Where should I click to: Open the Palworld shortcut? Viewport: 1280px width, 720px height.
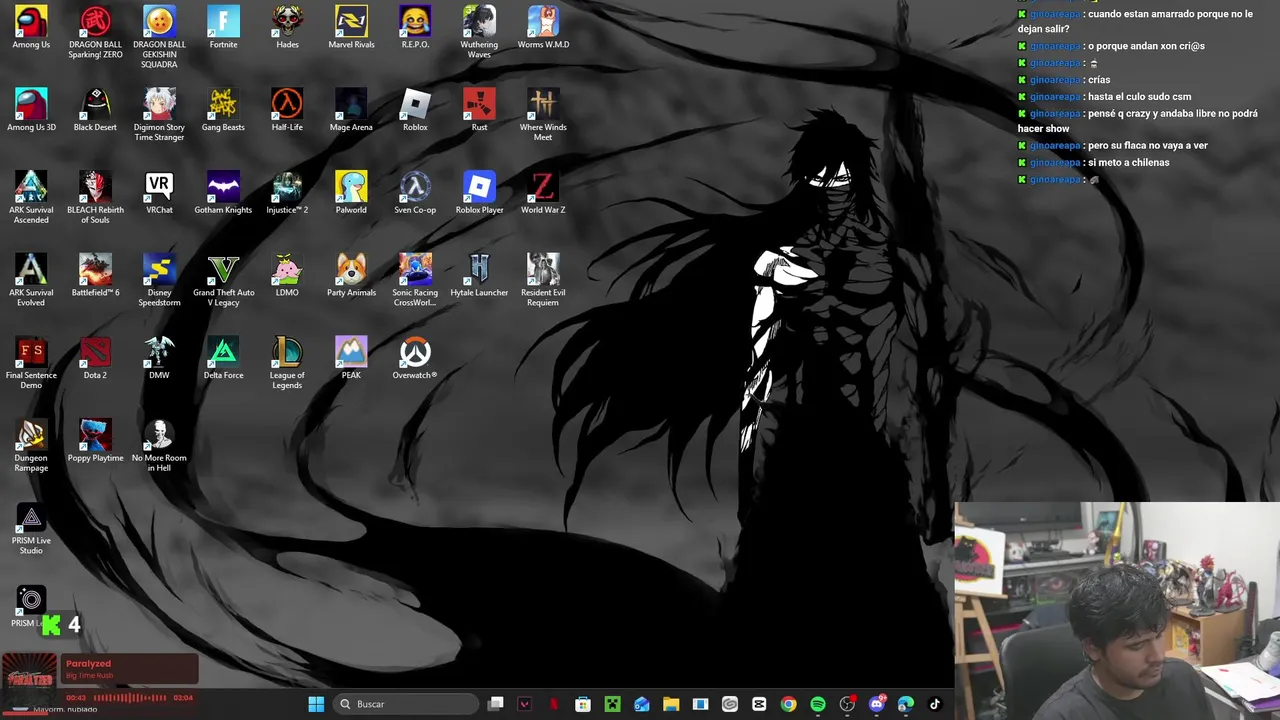tap(351, 193)
